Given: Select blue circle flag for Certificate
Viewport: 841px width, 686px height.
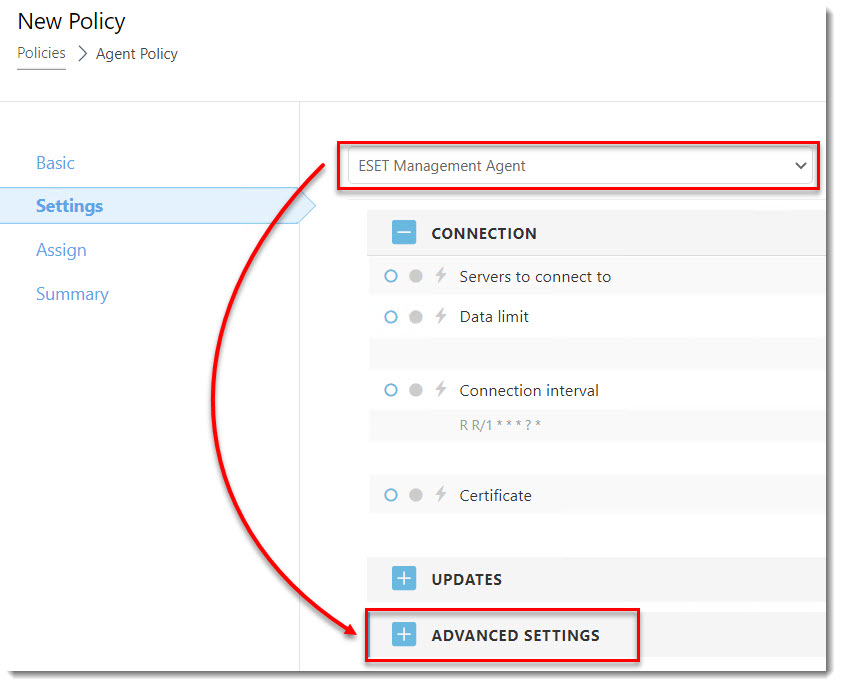Looking at the screenshot, I should click(x=391, y=495).
